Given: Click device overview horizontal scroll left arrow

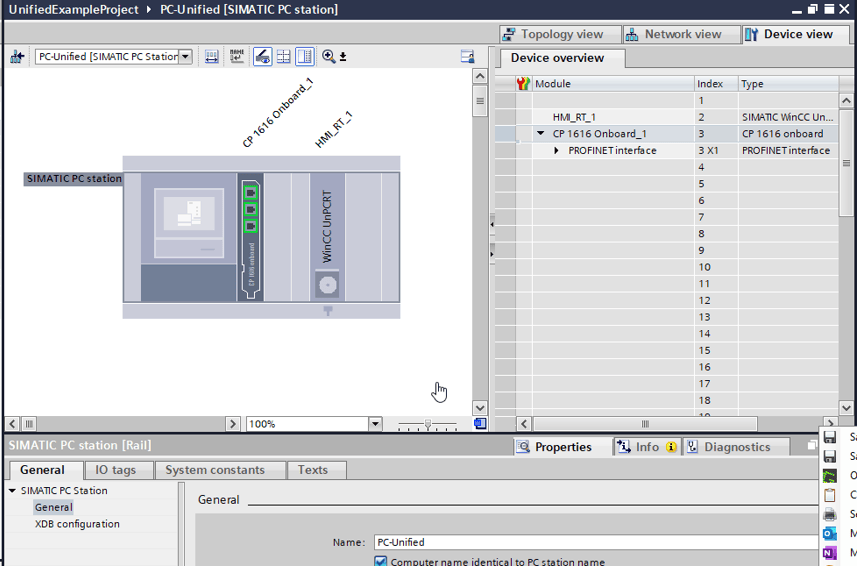Looking at the screenshot, I should pyautogui.click(x=524, y=424).
